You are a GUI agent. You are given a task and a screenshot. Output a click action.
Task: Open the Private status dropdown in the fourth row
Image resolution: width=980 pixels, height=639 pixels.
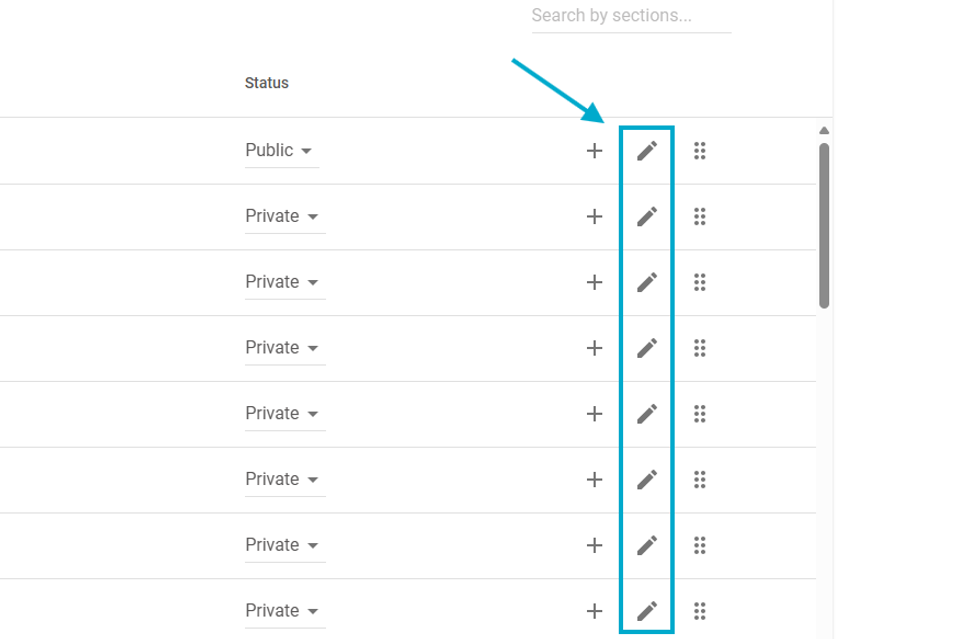point(282,348)
